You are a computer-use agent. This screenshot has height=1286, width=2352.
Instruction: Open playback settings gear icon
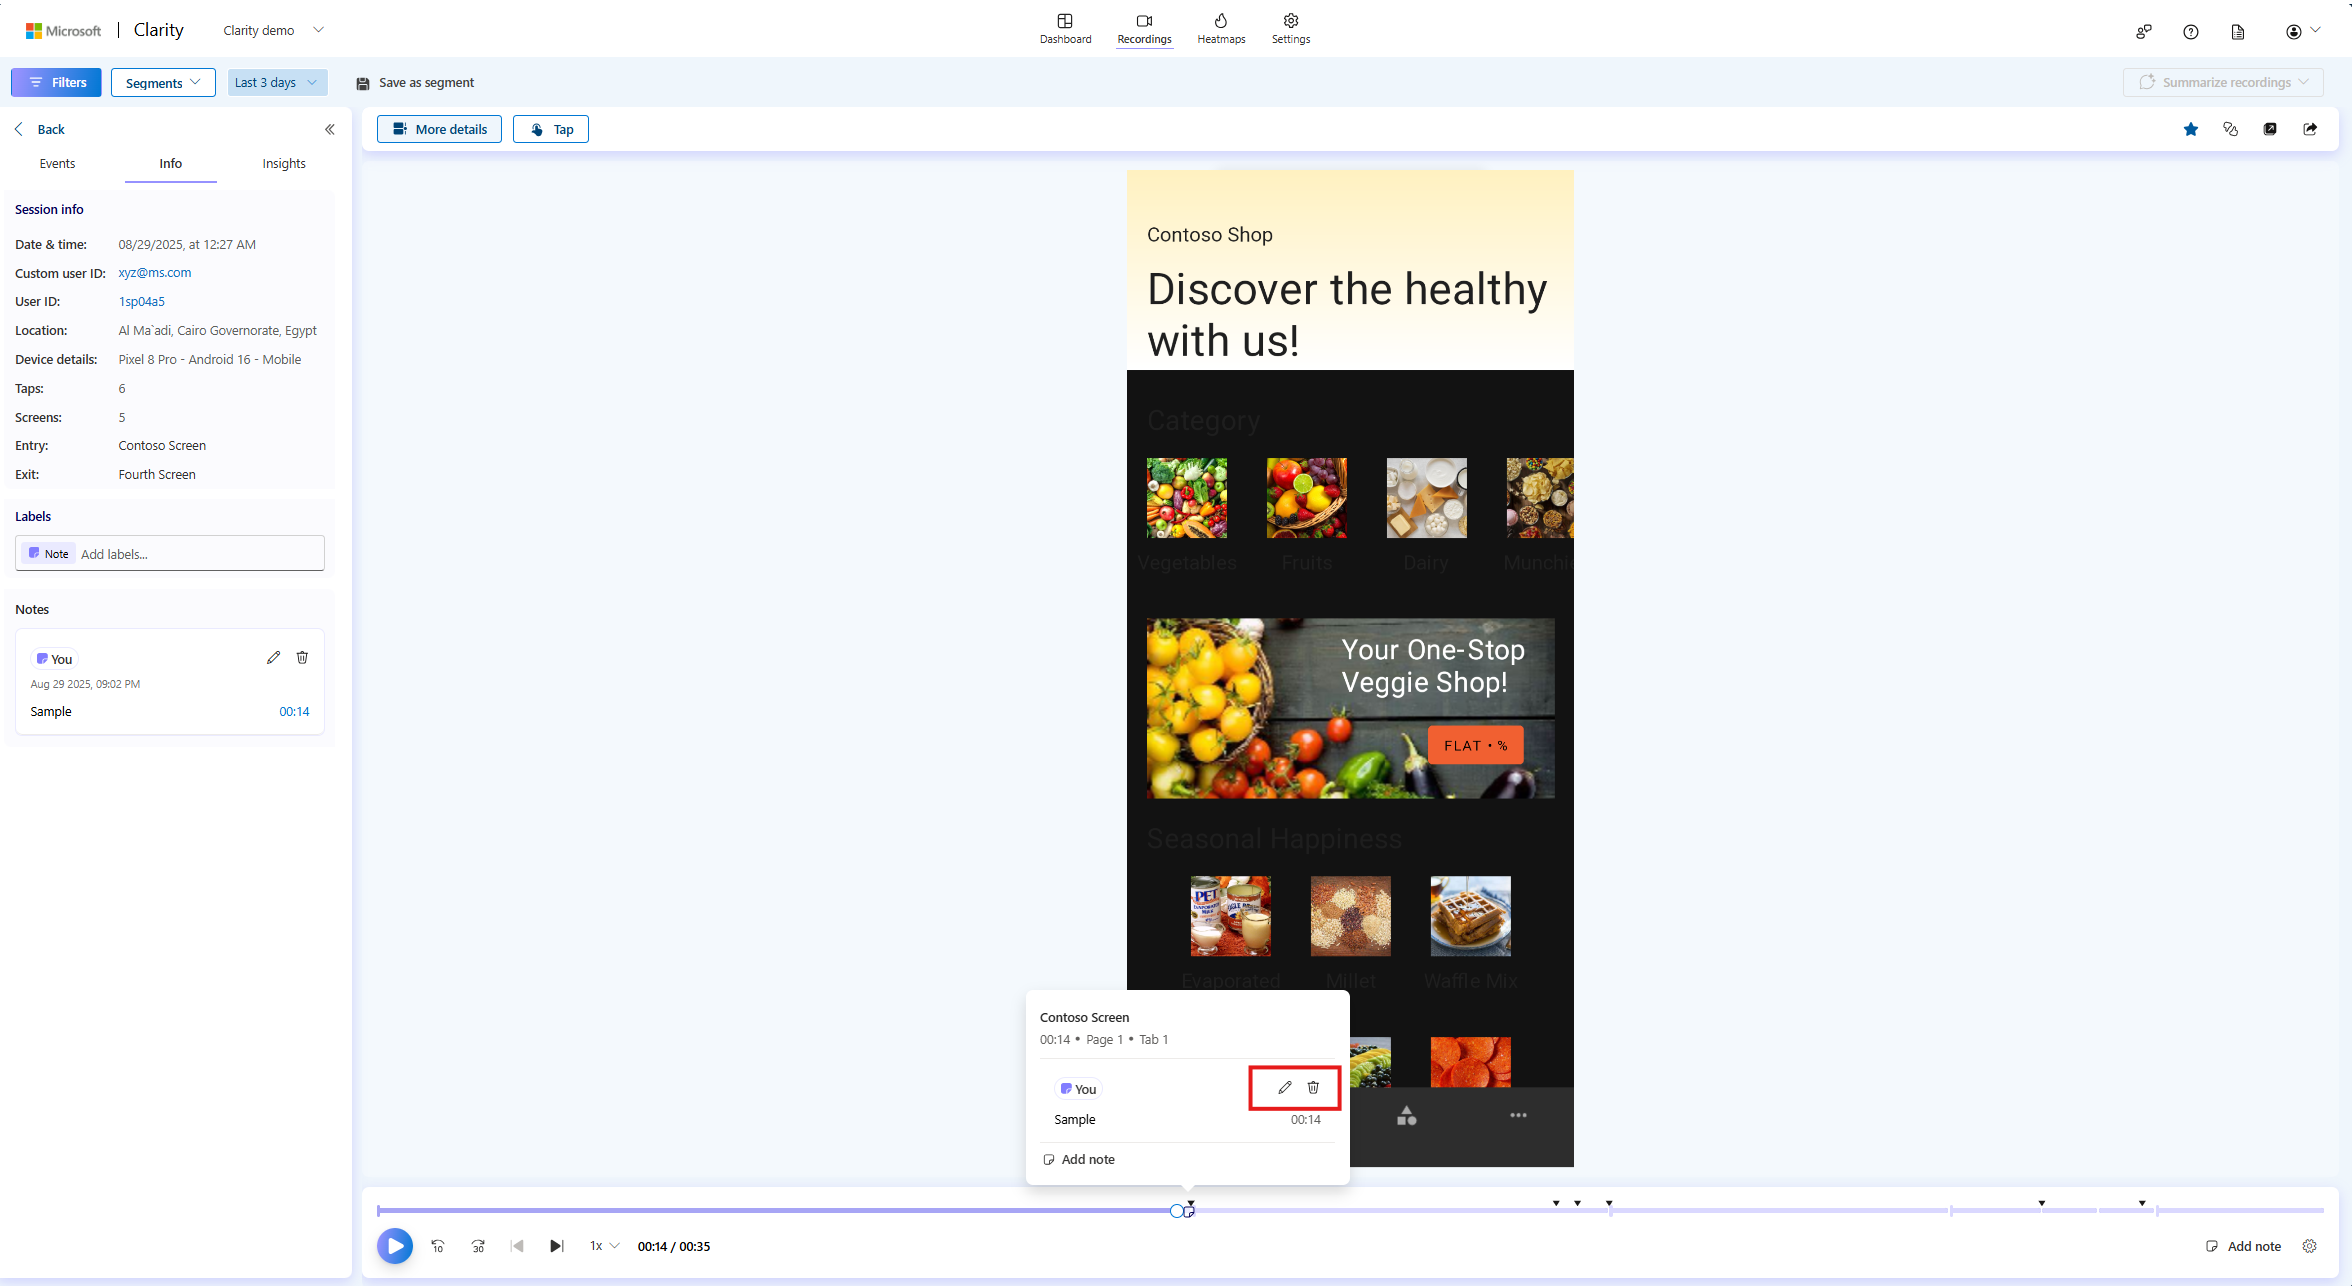pos(2310,1246)
